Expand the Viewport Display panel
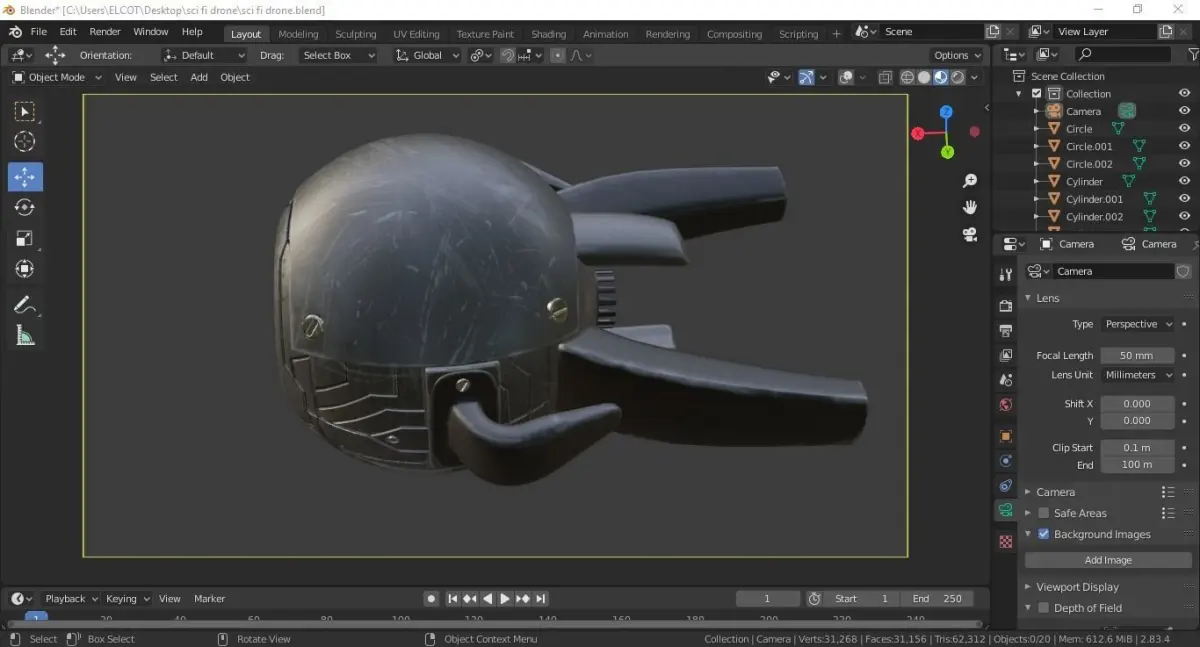 coord(1077,587)
